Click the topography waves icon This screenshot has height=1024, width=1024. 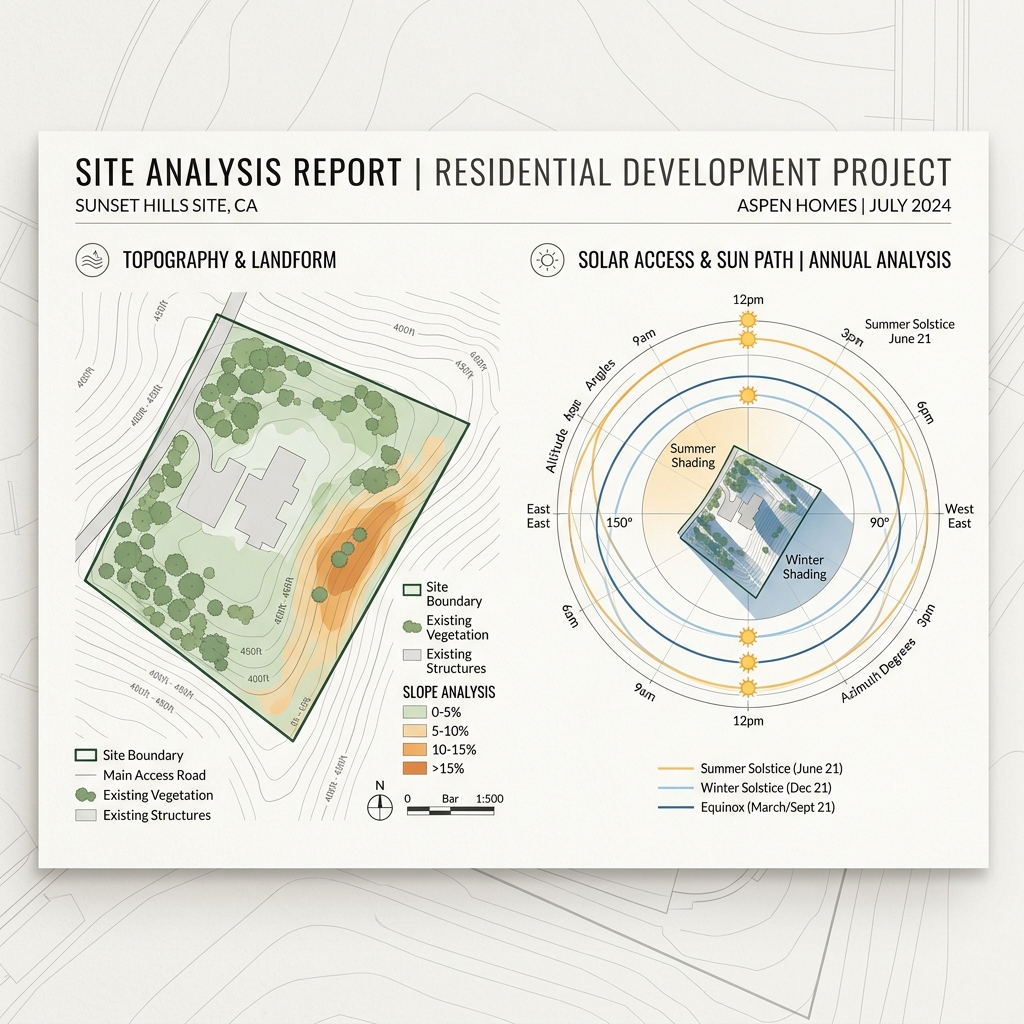92,260
